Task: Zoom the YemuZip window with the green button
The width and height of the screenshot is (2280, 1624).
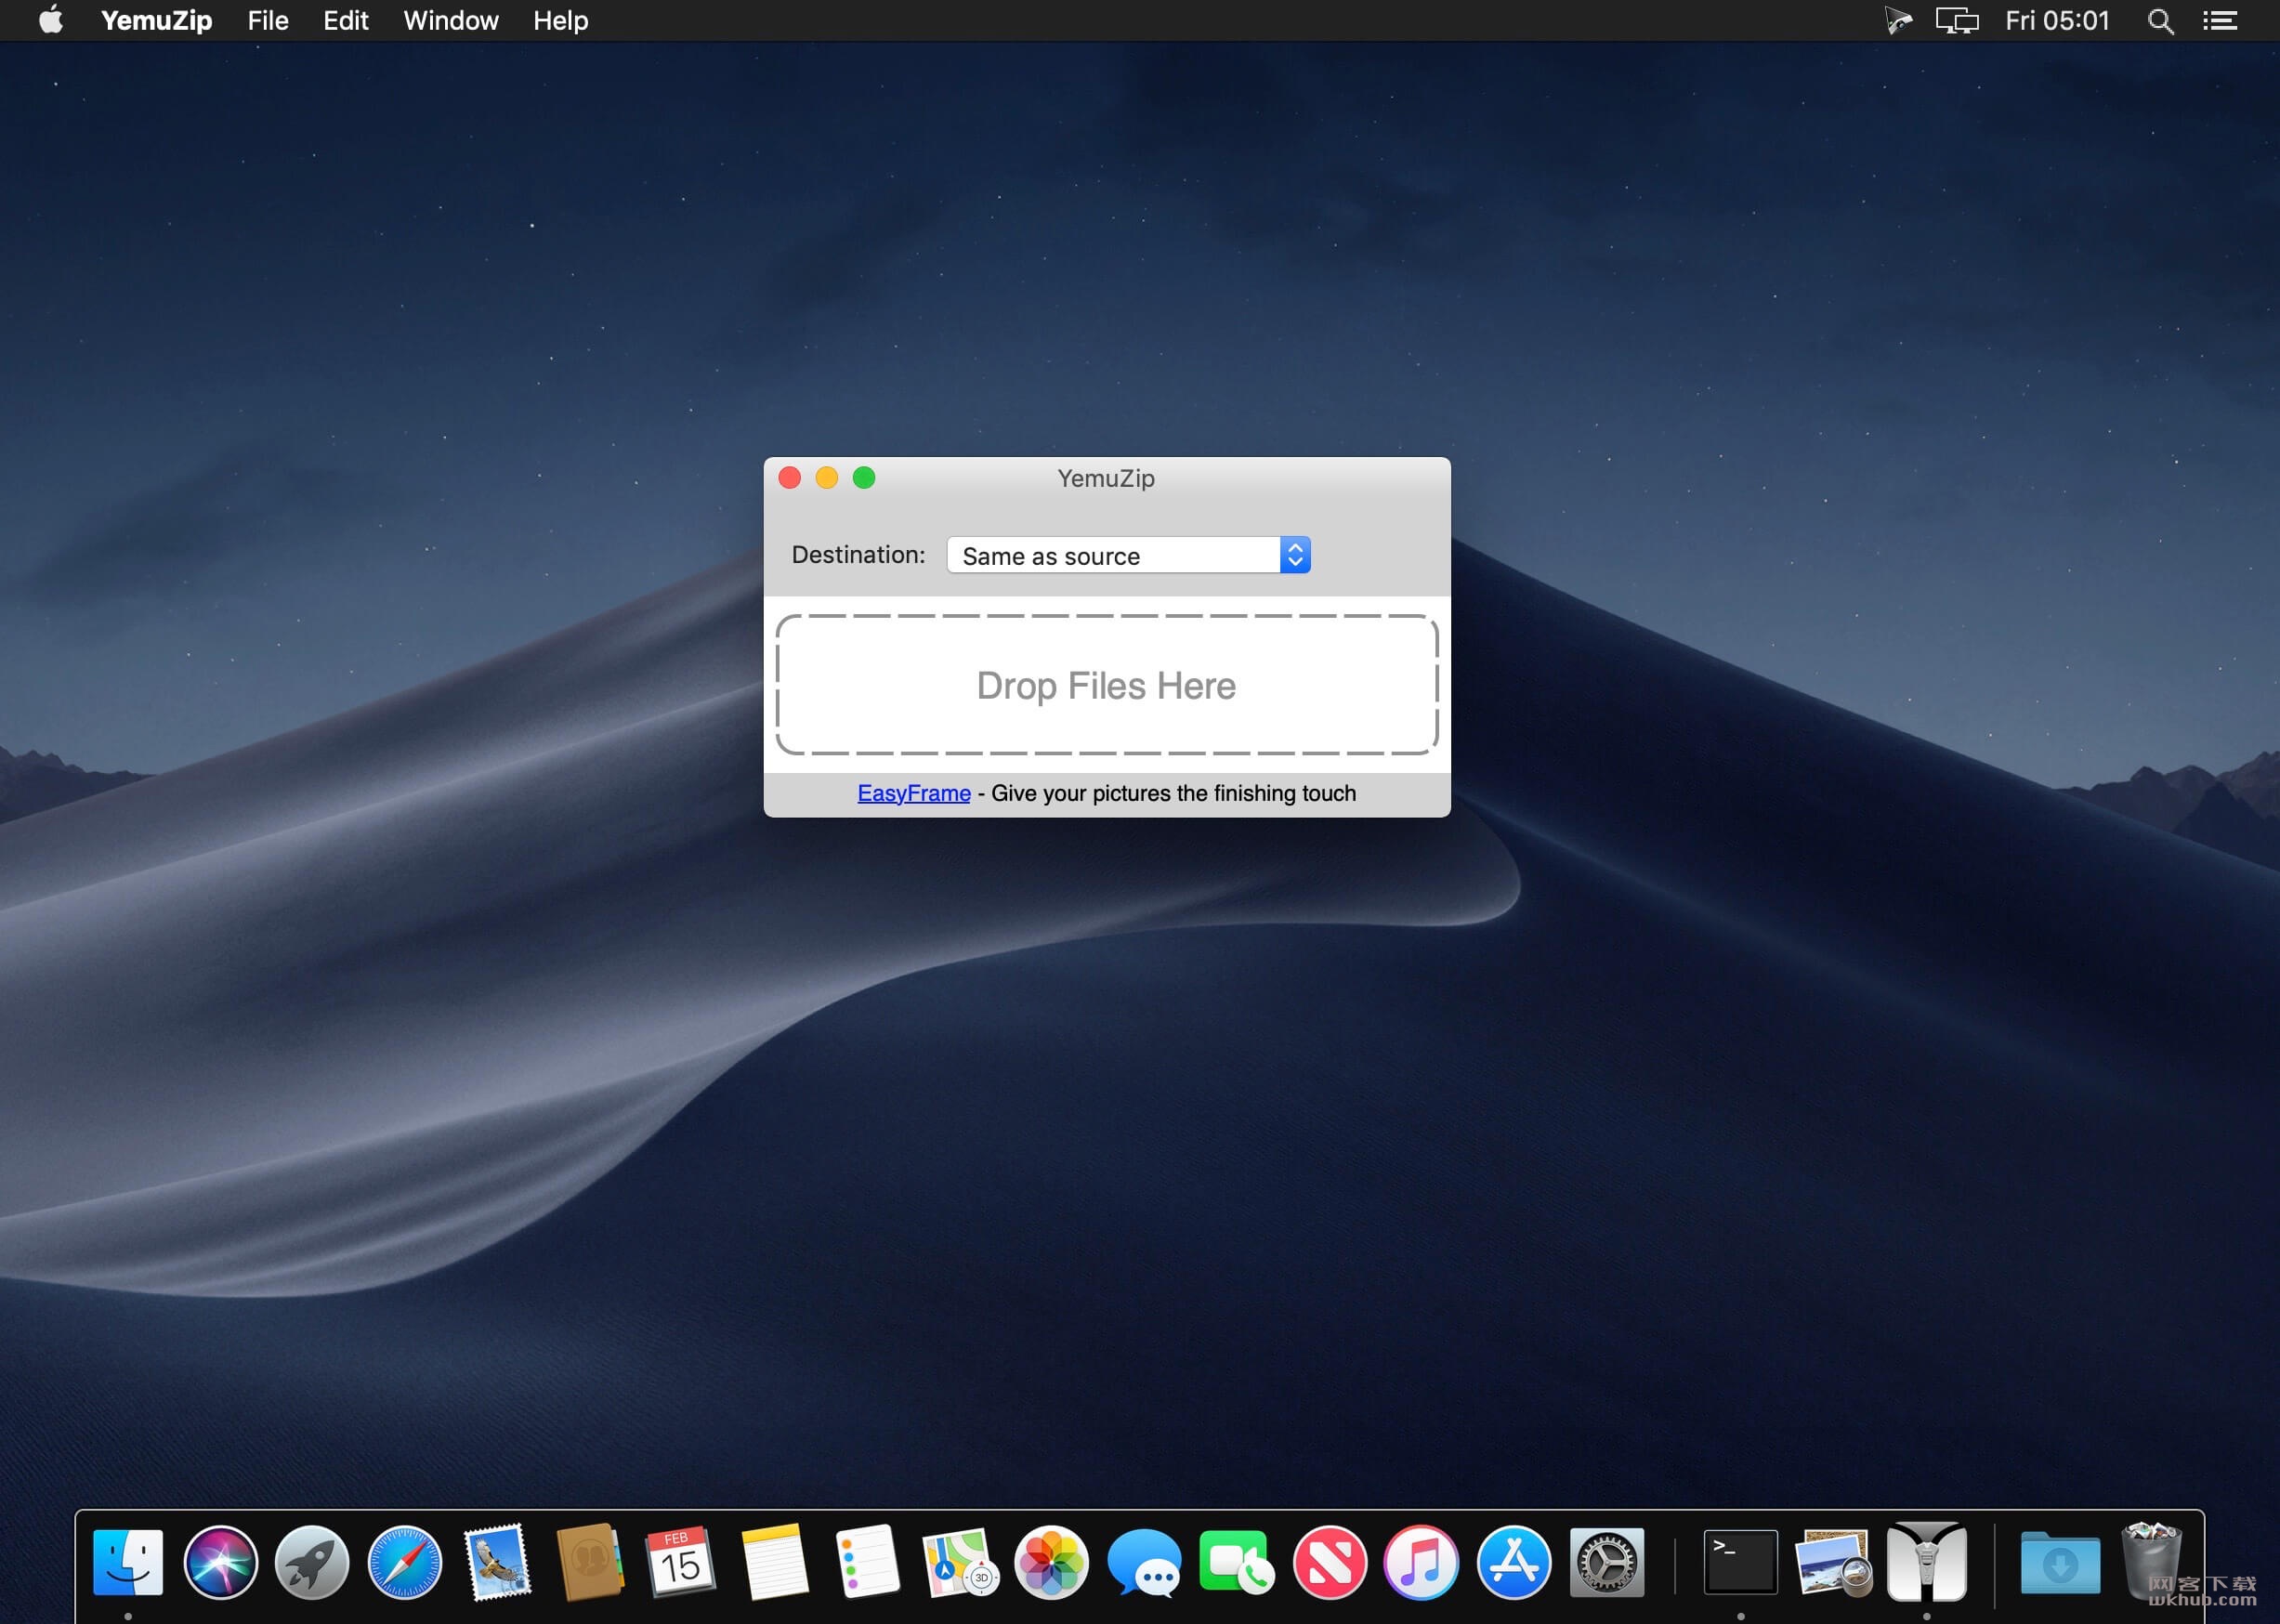Action: point(864,478)
